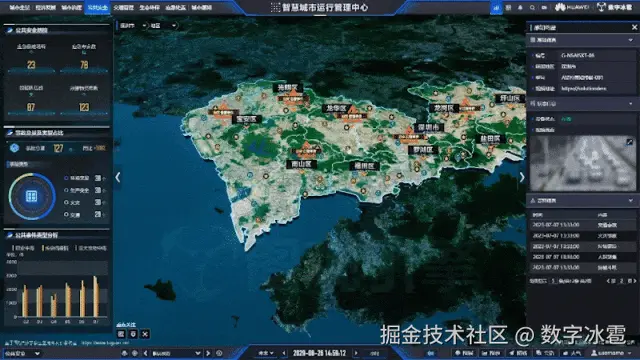Step the timeline date forward
640x360 pixels.
[356, 353]
